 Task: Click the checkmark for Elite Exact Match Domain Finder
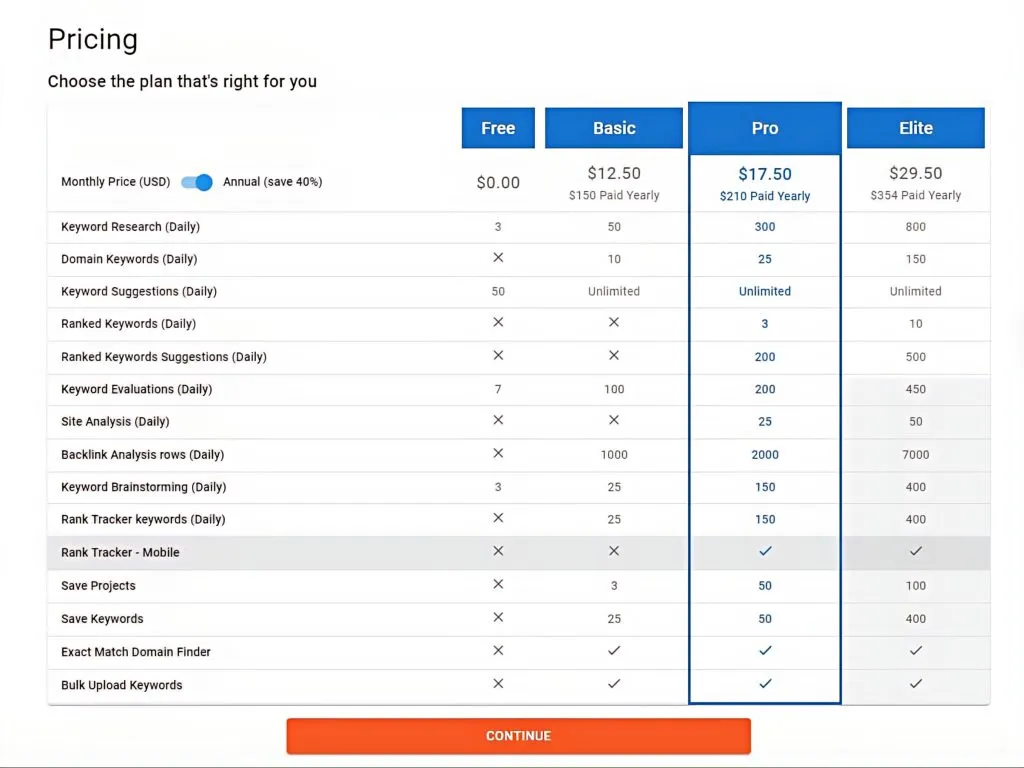pyautogui.click(x=916, y=651)
